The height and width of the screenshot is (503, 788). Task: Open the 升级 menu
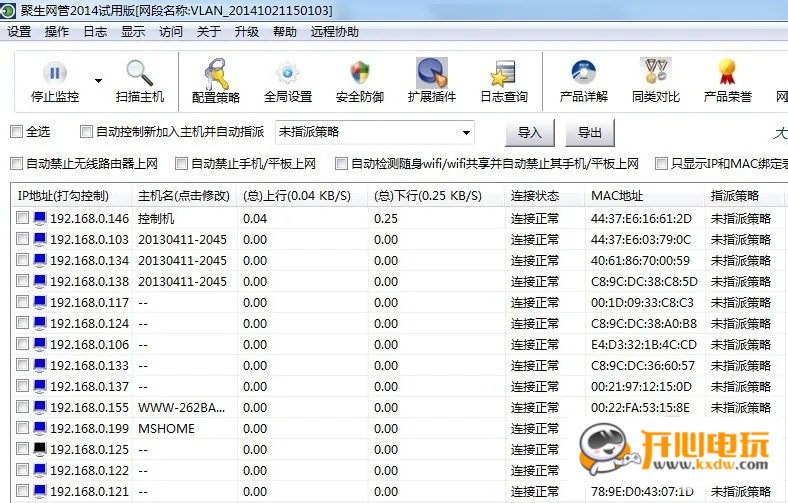point(247,32)
